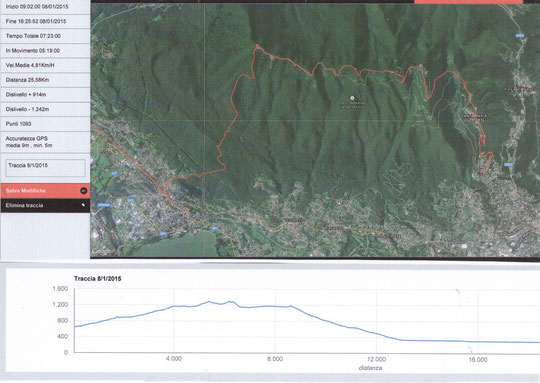Open the highlighted orange tab above map
This screenshot has height=383, width=540.
pyautogui.click(x=468, y=2)
